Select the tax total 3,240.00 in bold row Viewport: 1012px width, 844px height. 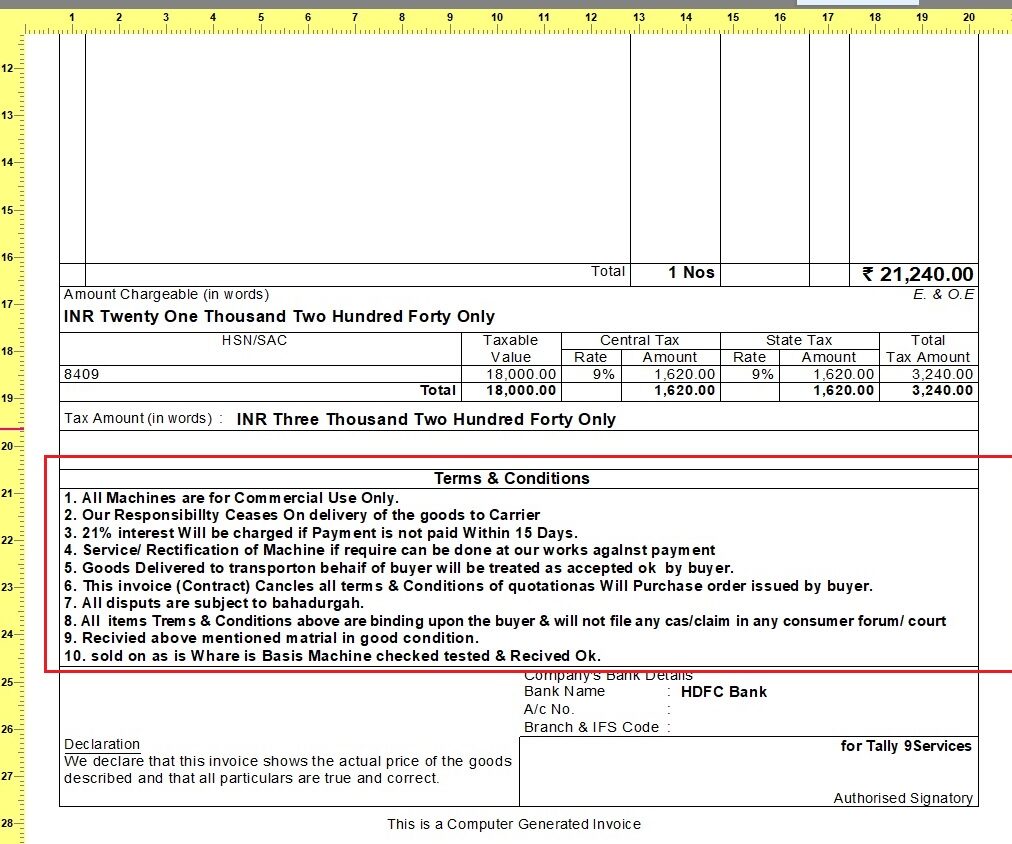click(x=942, y=390)
